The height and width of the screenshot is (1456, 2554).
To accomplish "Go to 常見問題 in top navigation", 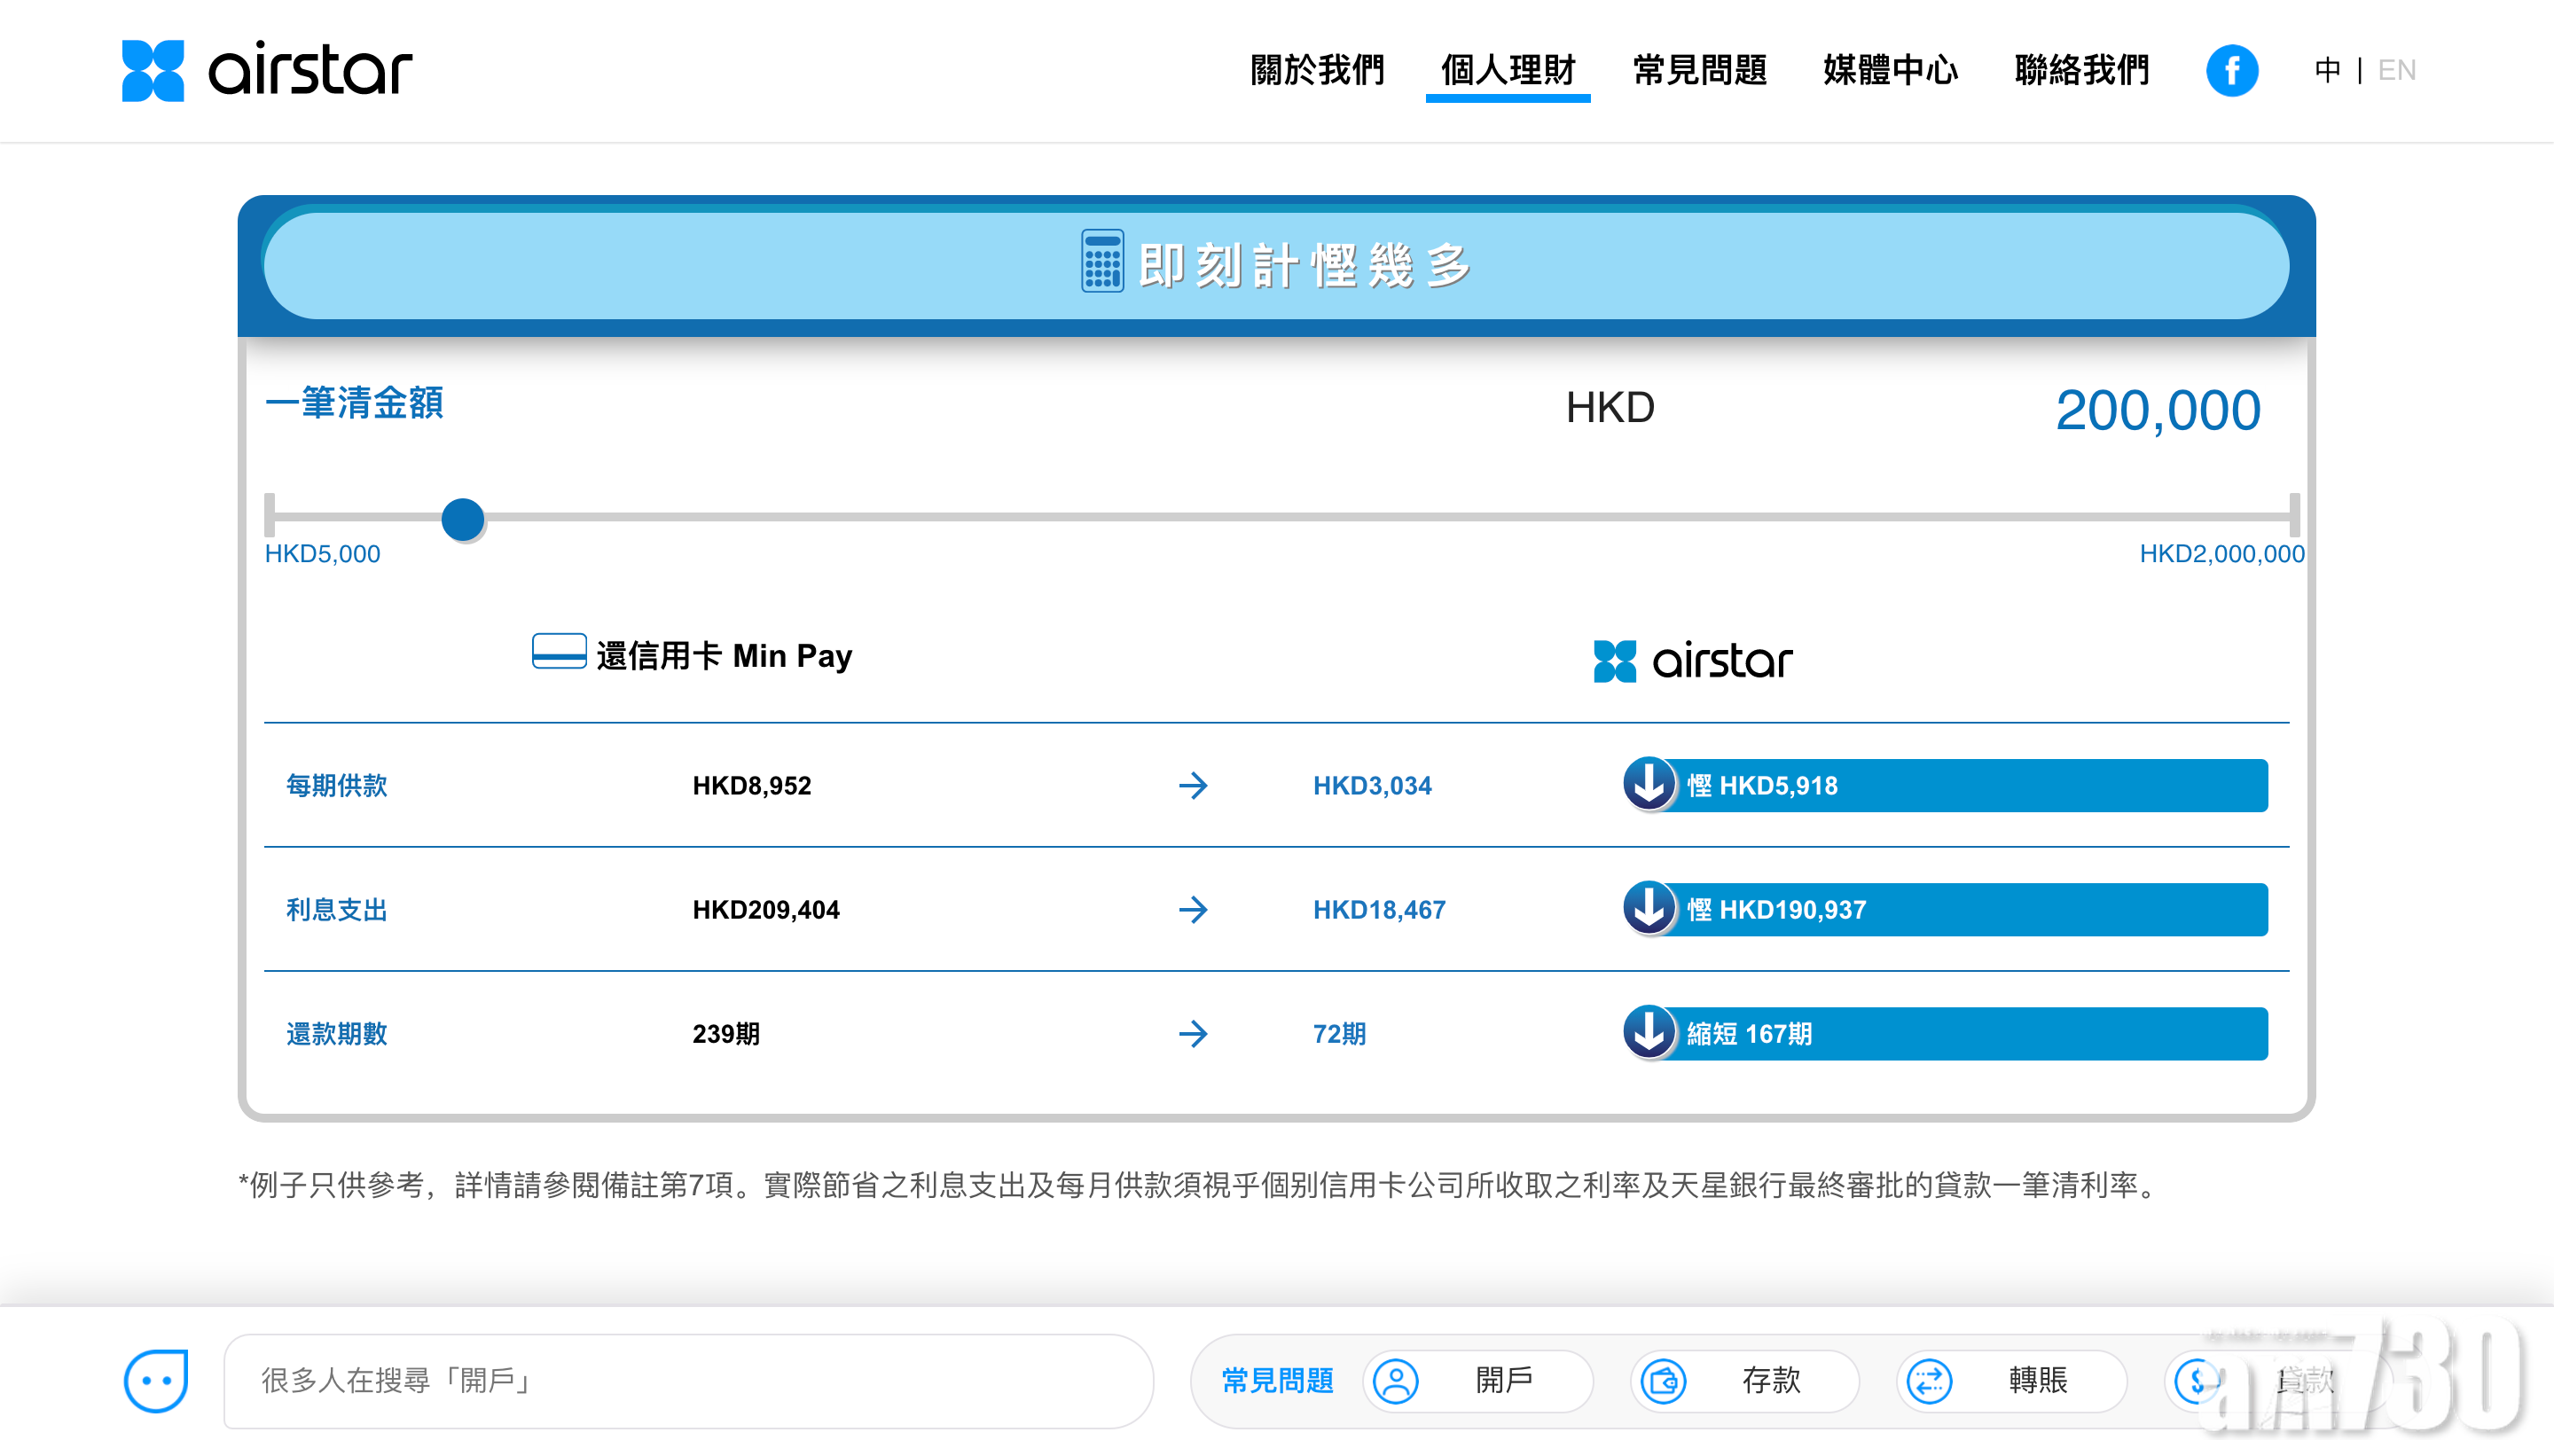I will click(x=1699, y=70).
